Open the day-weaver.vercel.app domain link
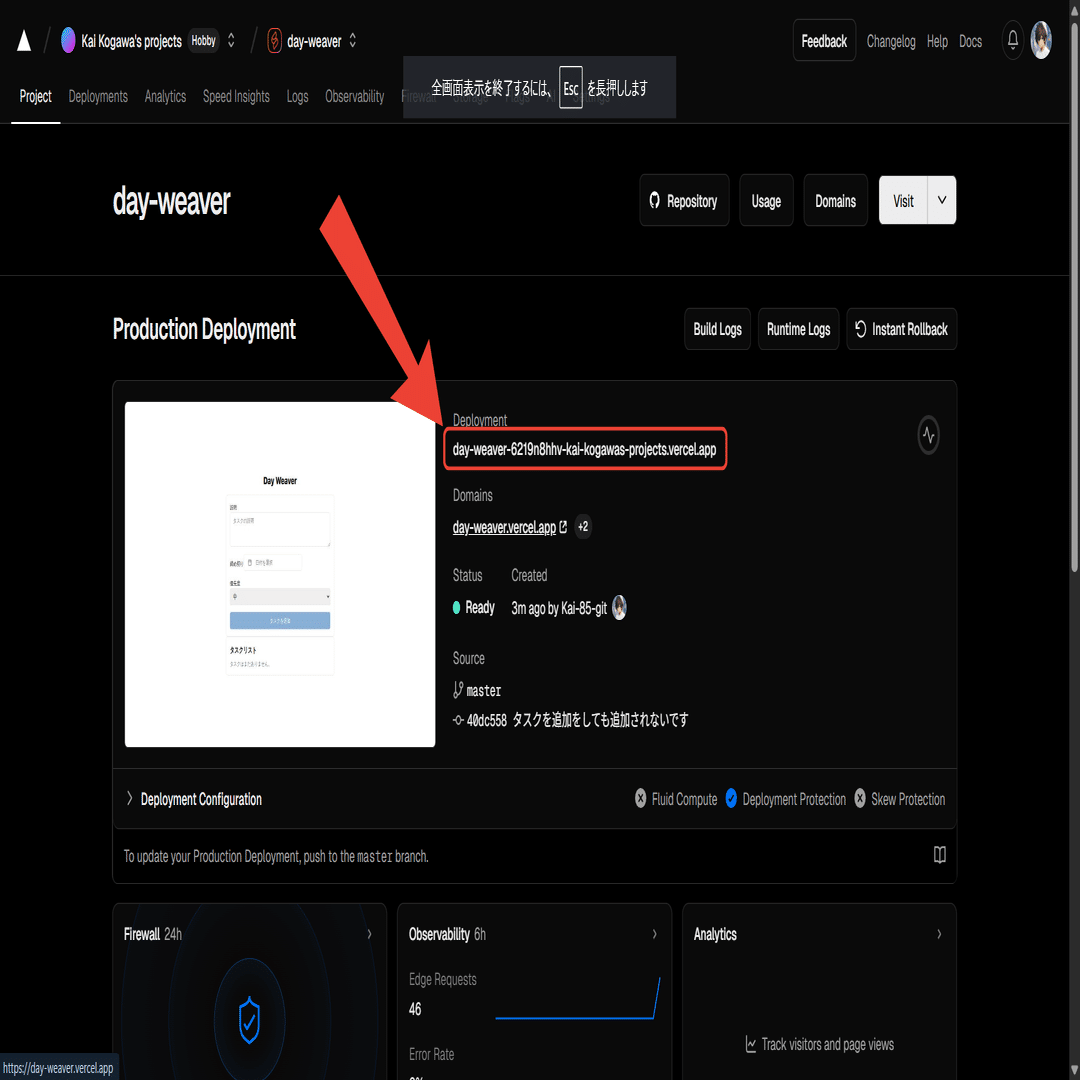The width and height of the screenshot is (1080, 1080). 504,528
